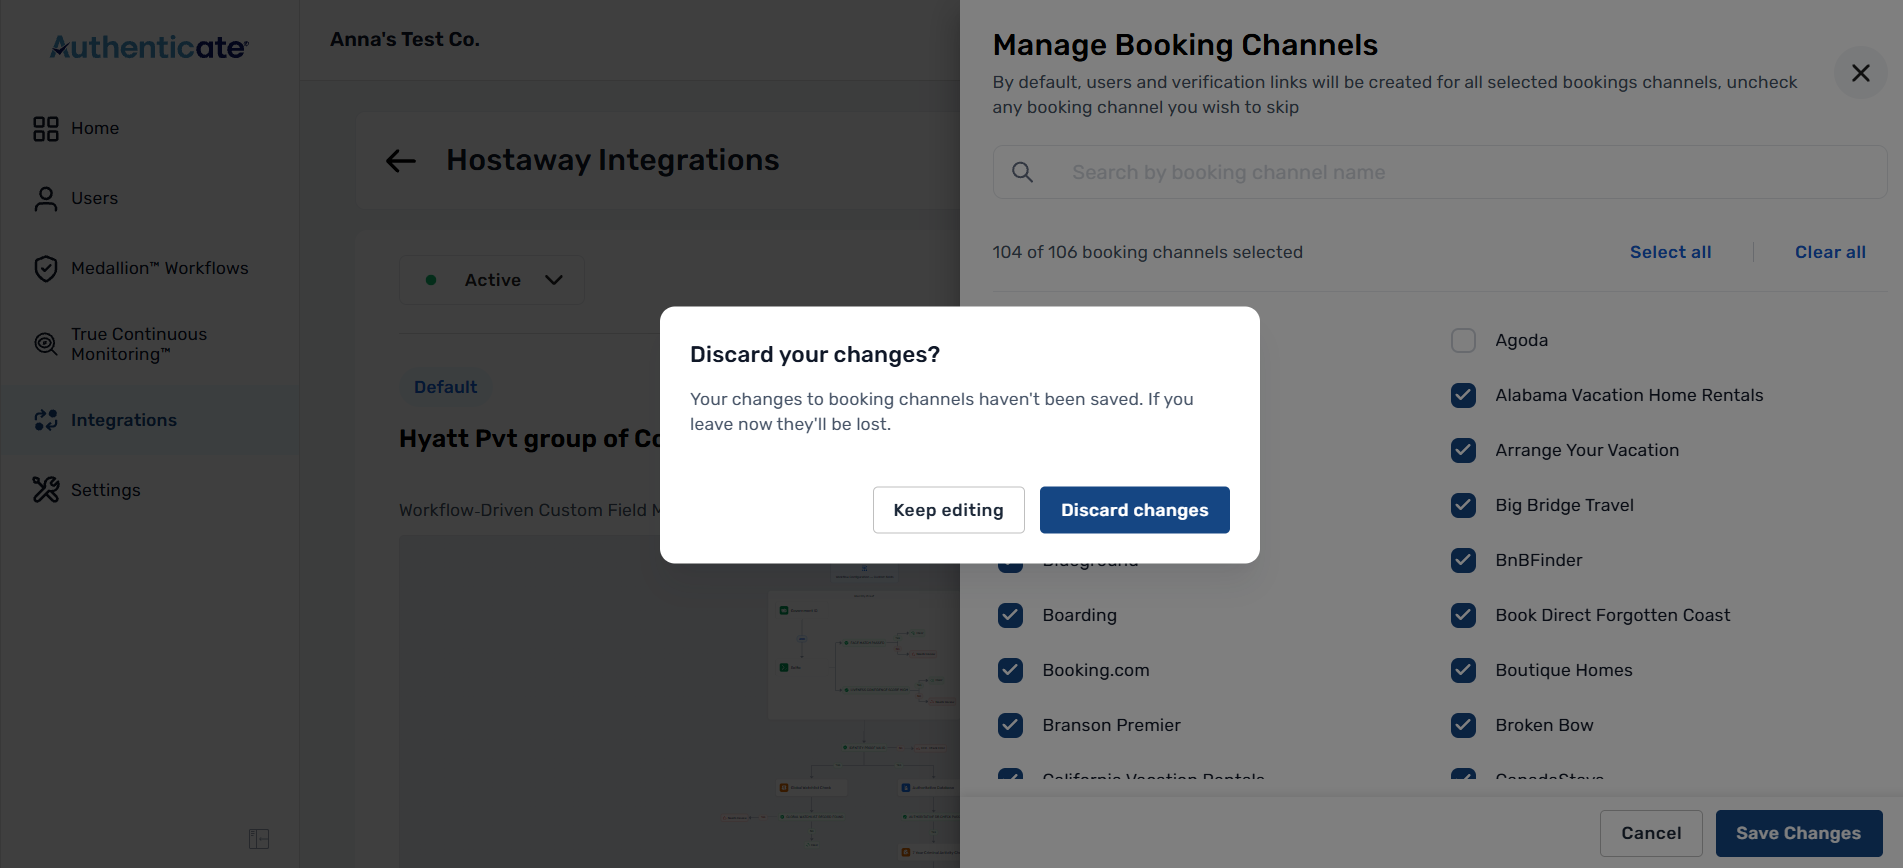1903x868 pixels.
Task: Uncheck Arrange Your Vacation
Action: tap(1463, 451)
